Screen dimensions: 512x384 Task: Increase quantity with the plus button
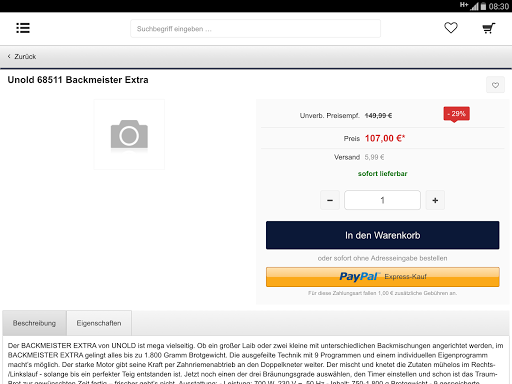435,200
